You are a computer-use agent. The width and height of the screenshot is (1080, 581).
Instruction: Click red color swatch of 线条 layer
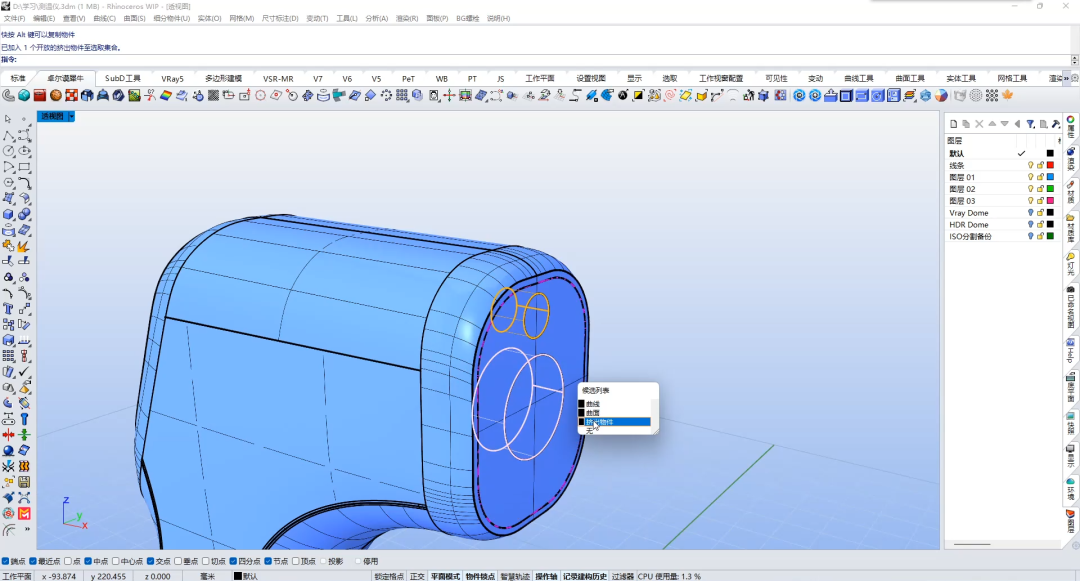[1050, 165]
